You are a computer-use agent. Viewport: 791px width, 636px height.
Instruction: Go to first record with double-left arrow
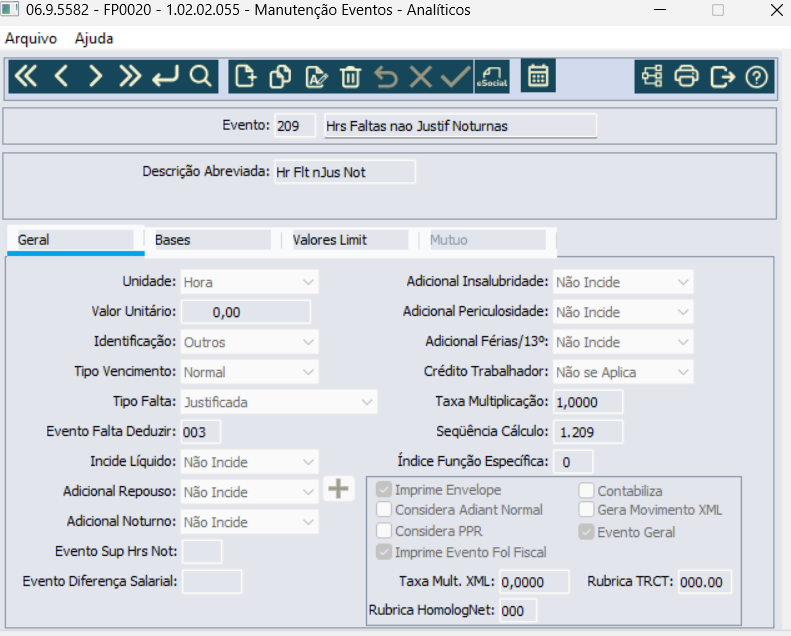[26, 77]
